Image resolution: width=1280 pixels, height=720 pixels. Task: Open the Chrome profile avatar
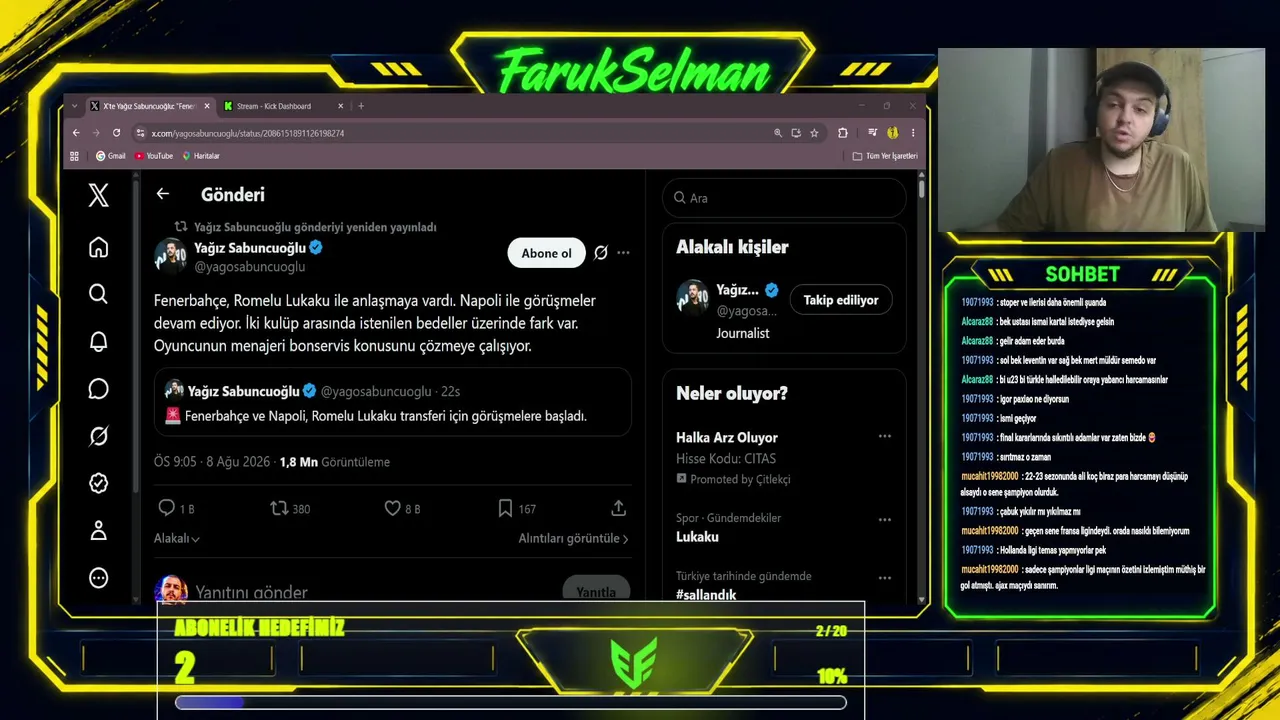coord(892,133)
